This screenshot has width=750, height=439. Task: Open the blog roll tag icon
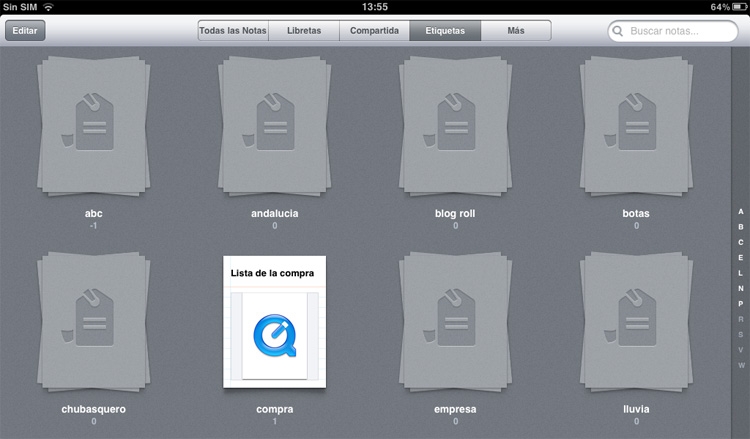[x=455, y=125]
